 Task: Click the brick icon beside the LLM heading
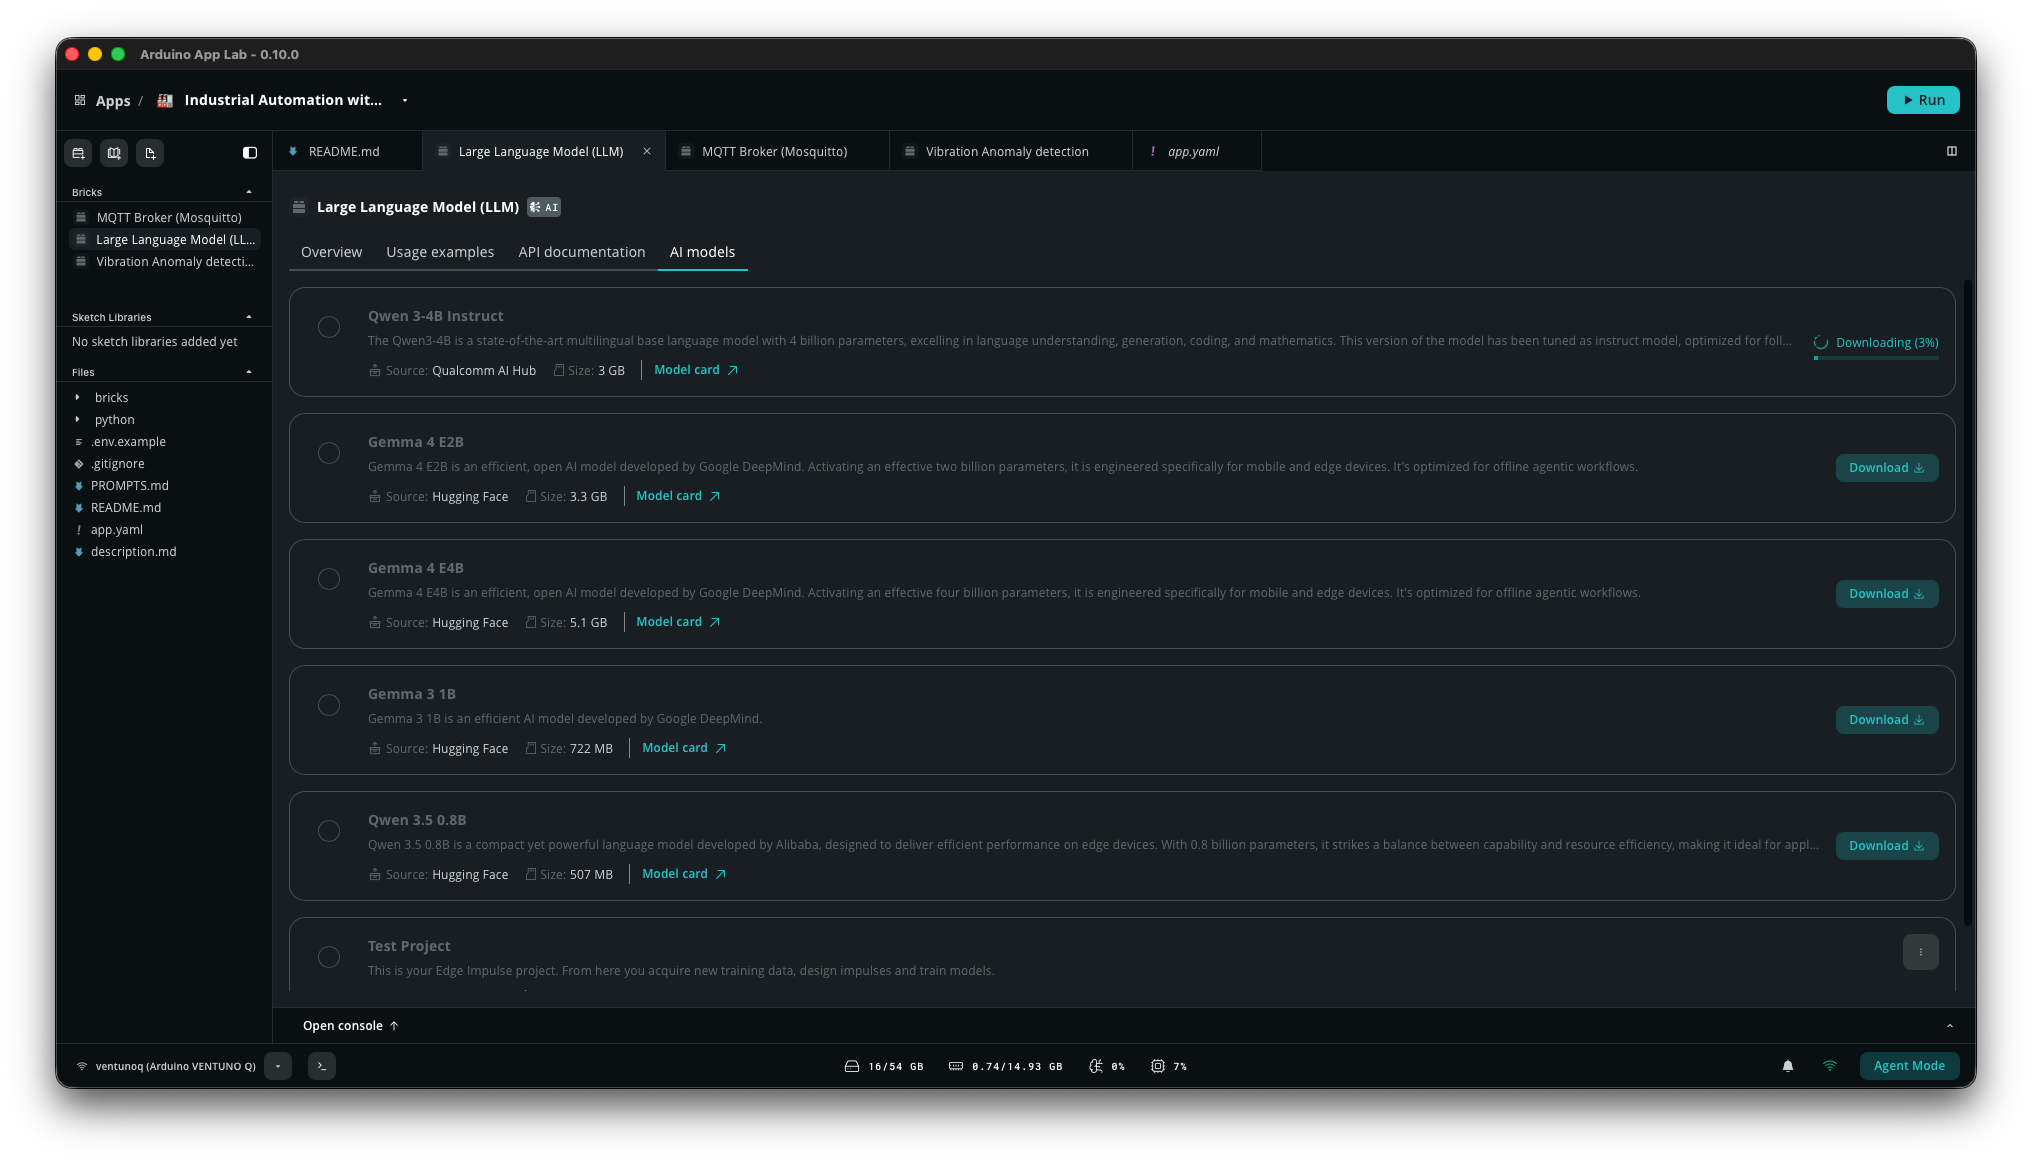click(298, 207)
